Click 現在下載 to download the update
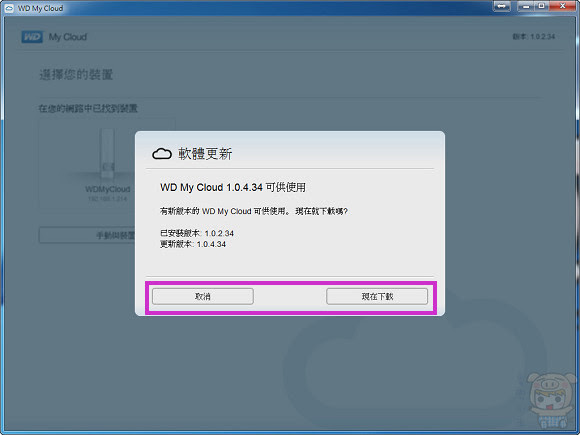Viewport: 580px width, 435px height. [x=377, y=296]
